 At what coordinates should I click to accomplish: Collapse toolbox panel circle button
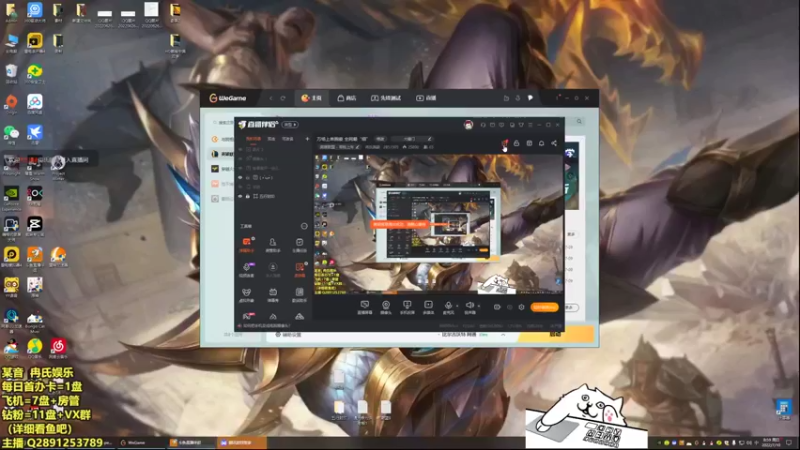(x=304, y=226)
